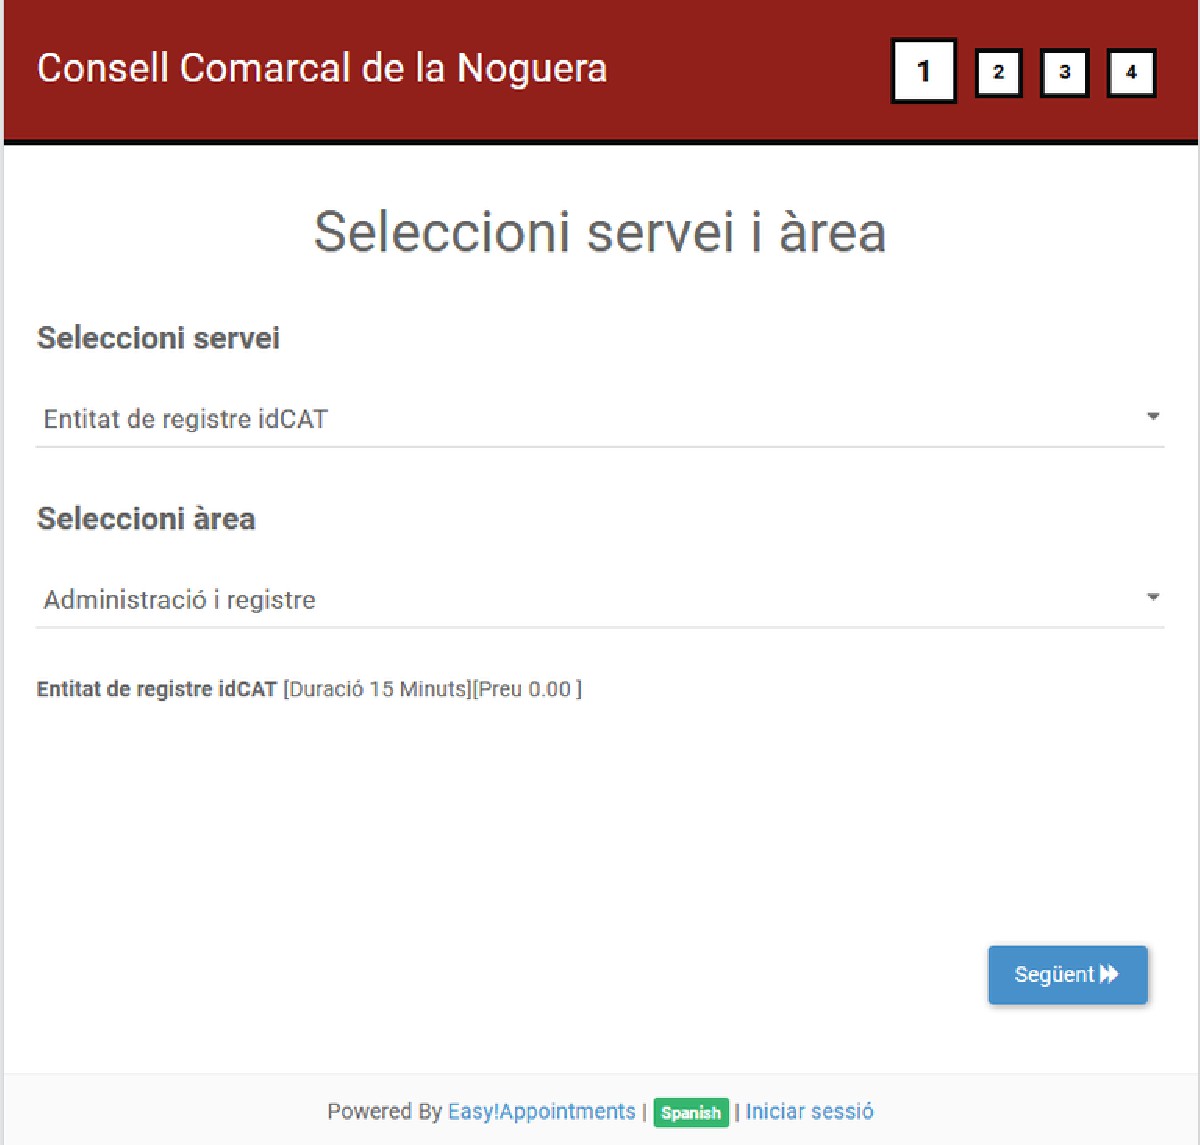The width and height of the screenshot is (1200, 1145).
Task: Click the 'Seleccioni servei i àrea' heading
Action: [600, 232]
